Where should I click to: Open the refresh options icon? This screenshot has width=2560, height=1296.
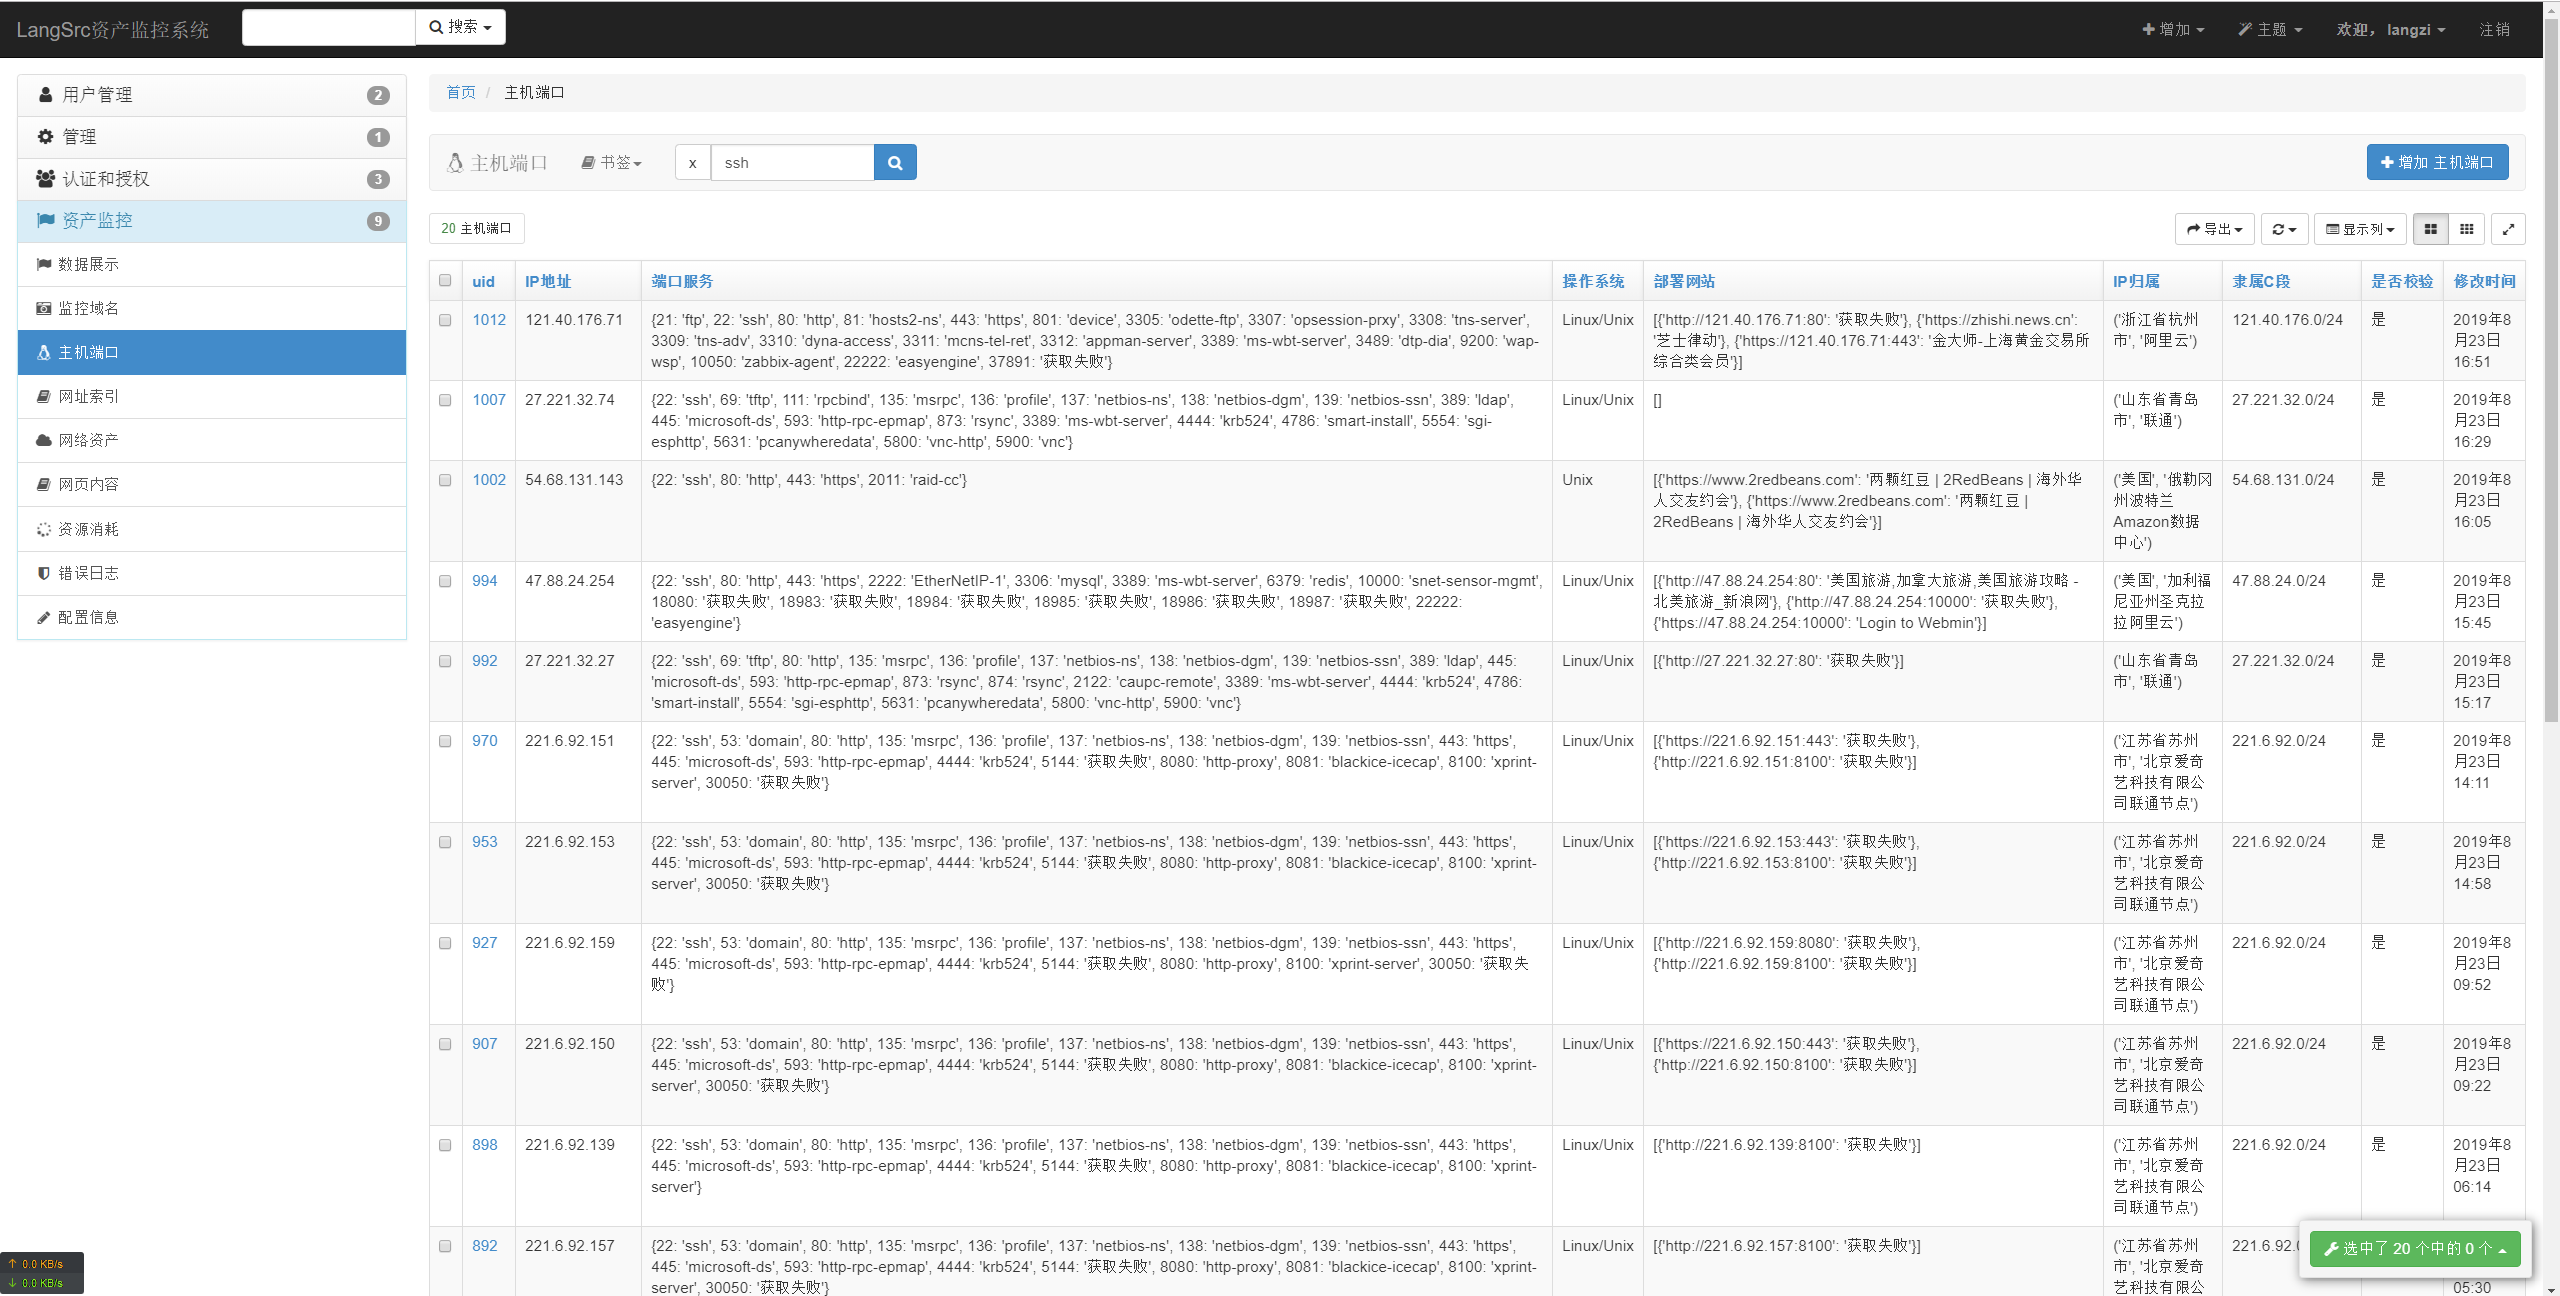pos(2283,229)
